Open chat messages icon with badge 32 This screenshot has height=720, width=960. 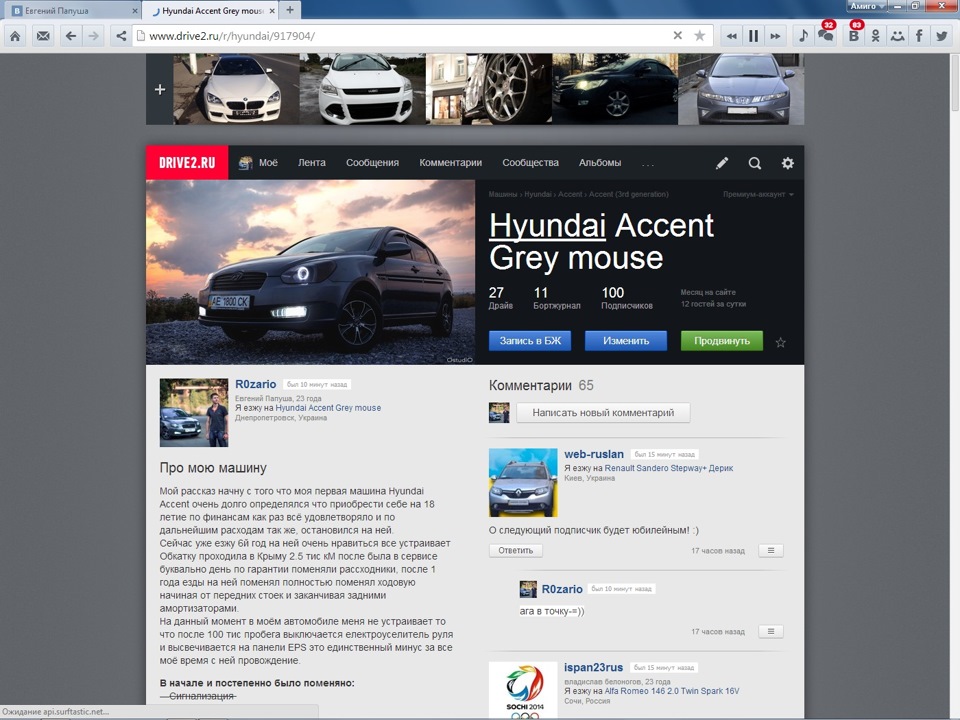click(x=826, y=36)
